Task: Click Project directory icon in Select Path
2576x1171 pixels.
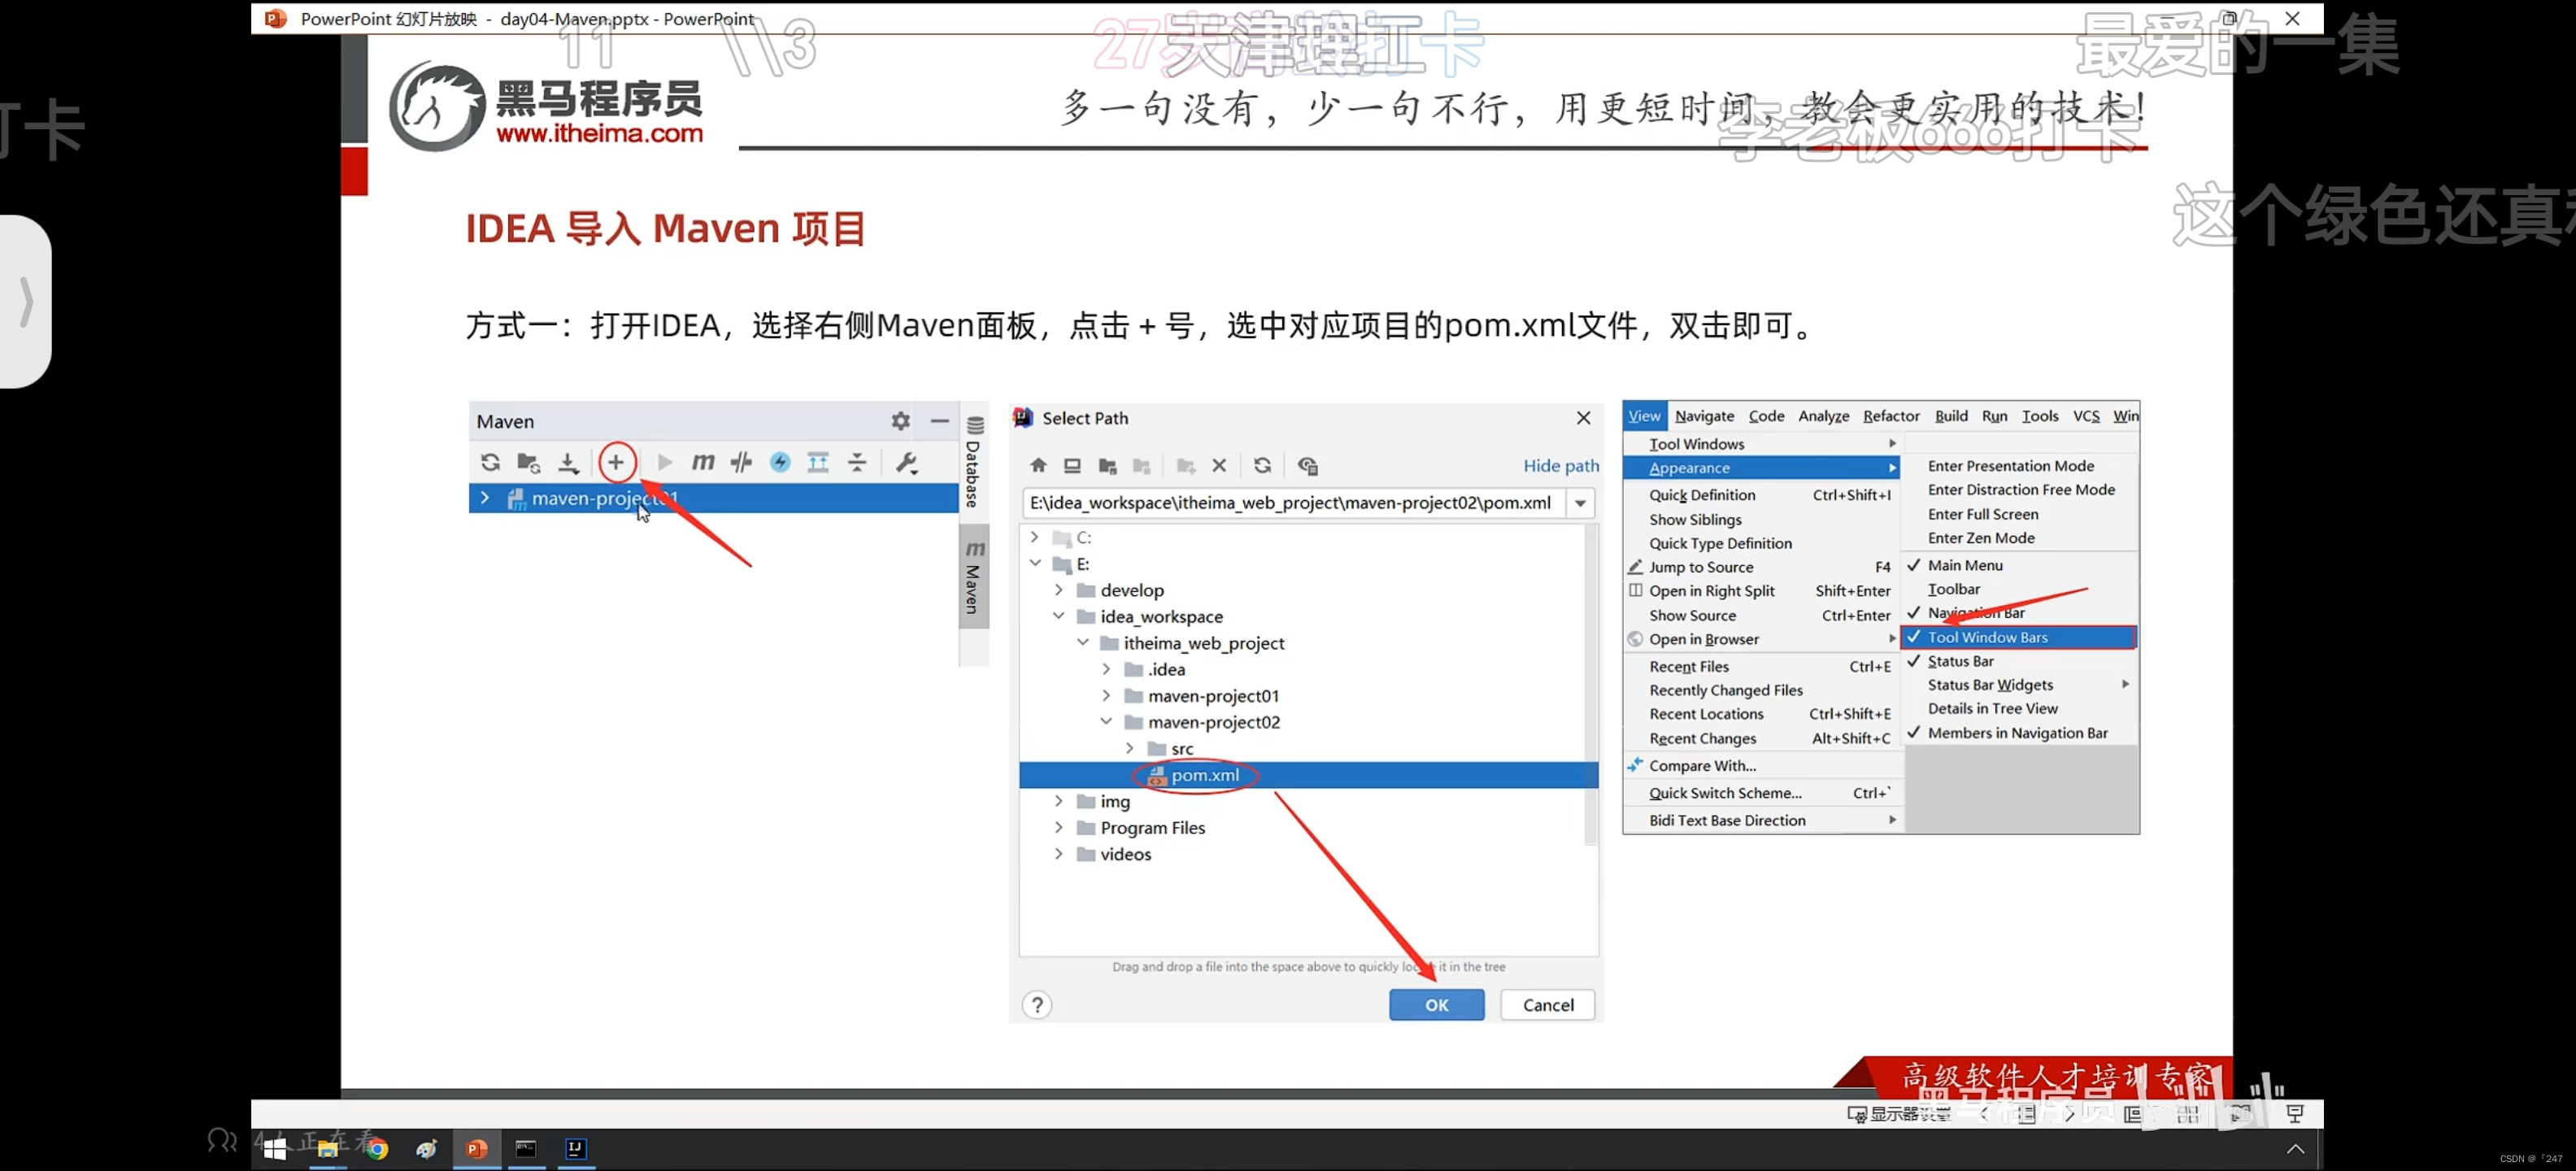Action: (x=1107, y=465)
